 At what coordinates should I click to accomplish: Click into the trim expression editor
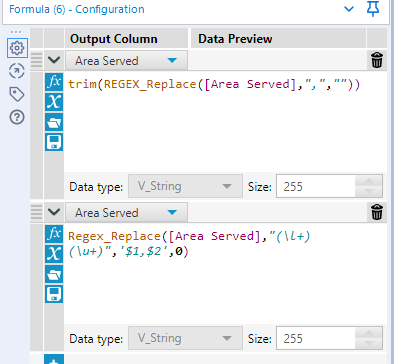tap(225, 122)
